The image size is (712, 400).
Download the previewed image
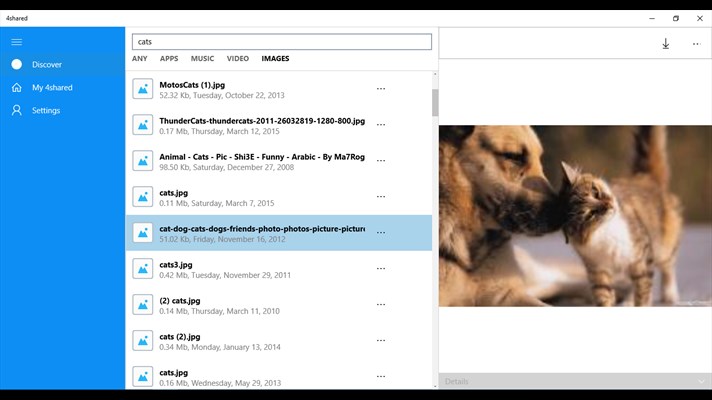[666, 44]
